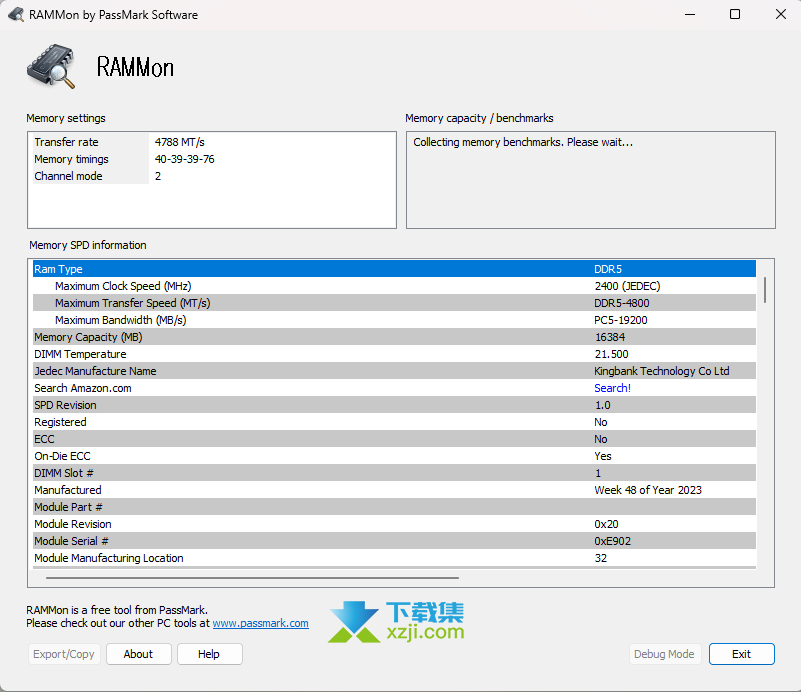Click the Channel mode value 2
The image size is (801, 692).
coord(158,176)
